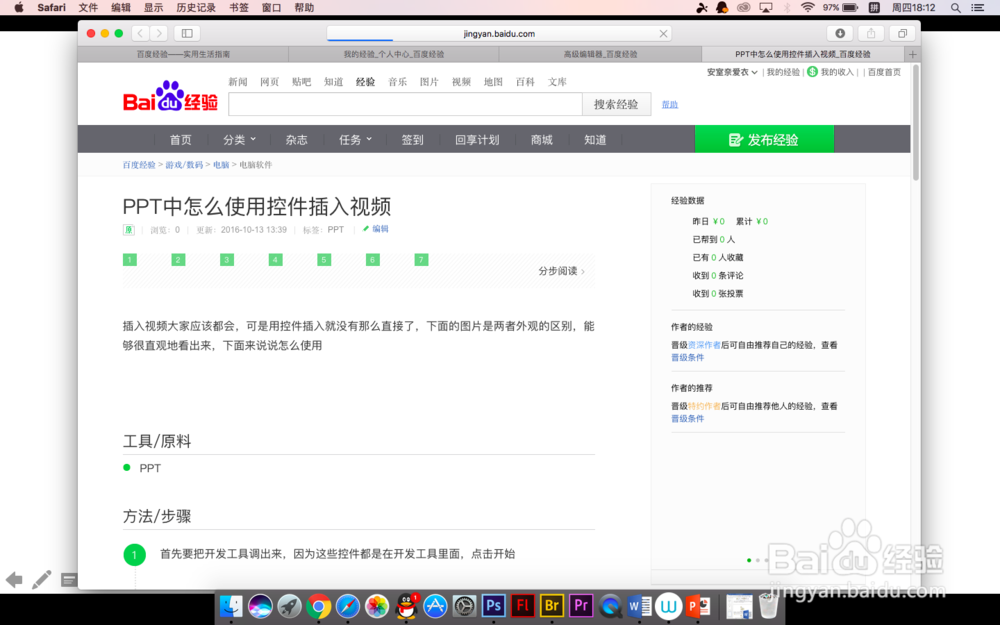
Task: Open System Preferences gear in dock
Action: [x=464, y=606]
